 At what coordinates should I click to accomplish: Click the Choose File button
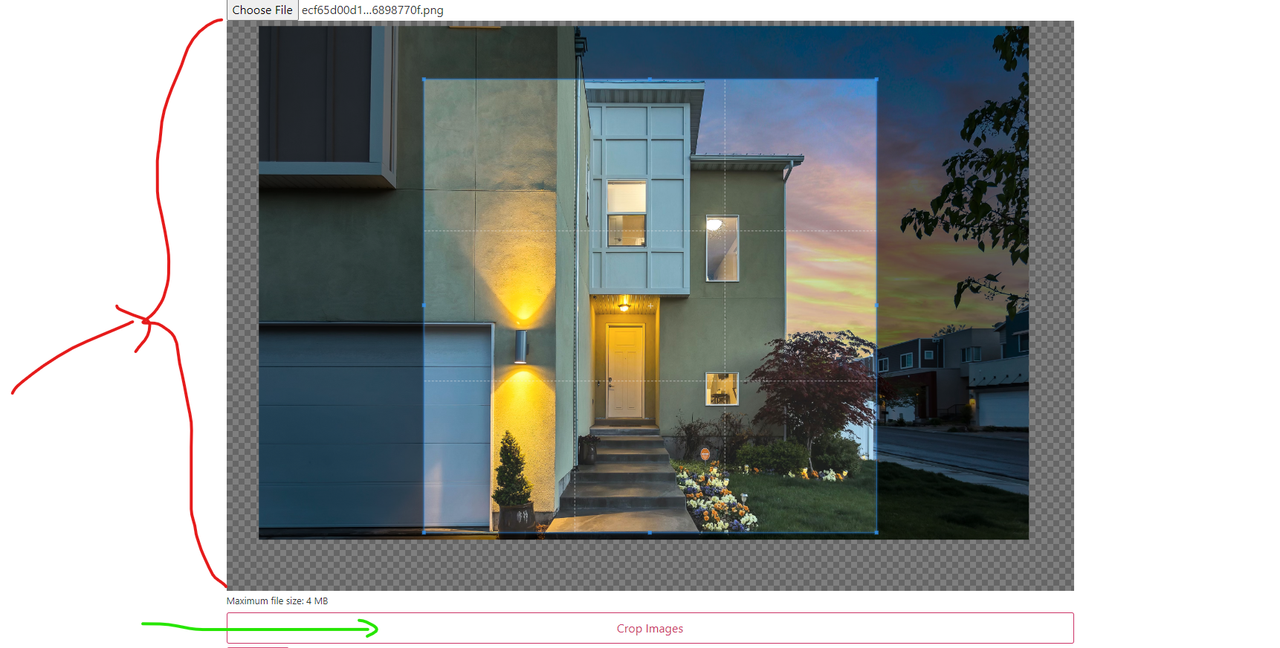tap(263, 10)
